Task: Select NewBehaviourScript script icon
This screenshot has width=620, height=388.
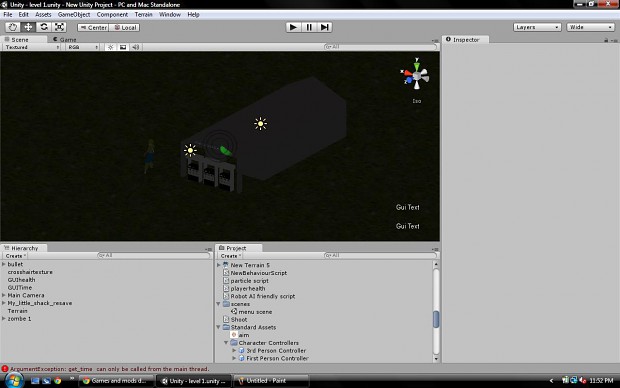Action: pyautogui.click(x=226, y=273)
